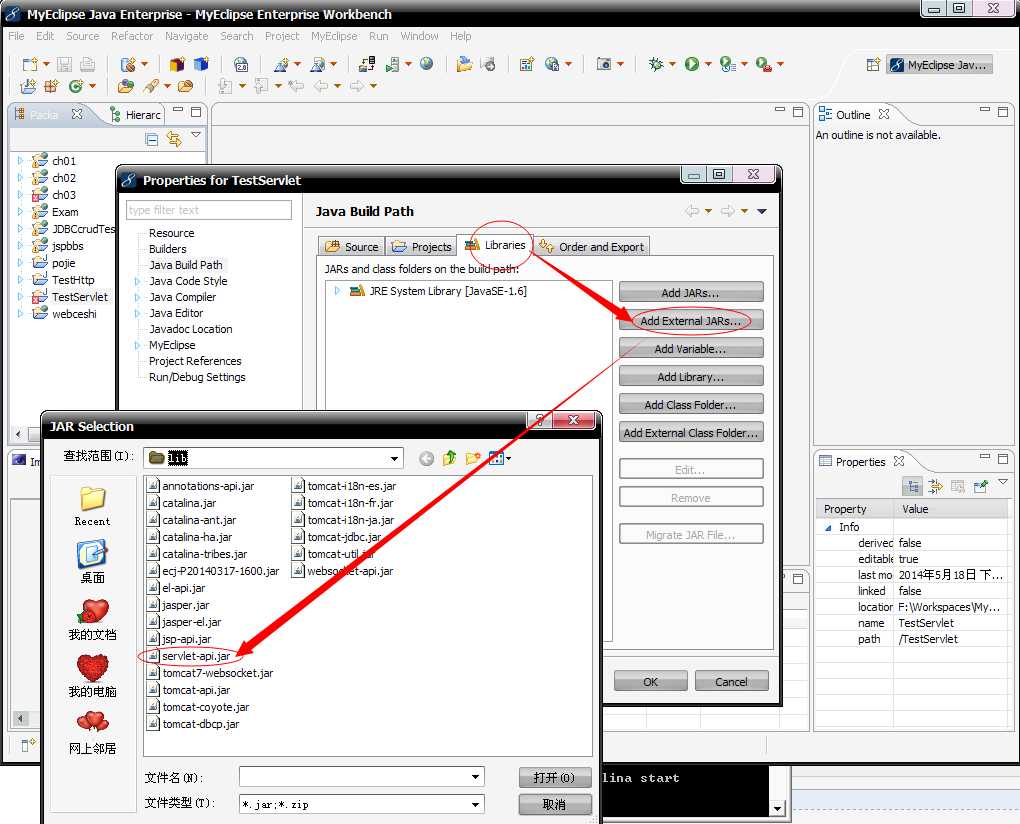1020x824 pixels.
Task: Switch to the Source tab
Action: [x=352, y=246]
